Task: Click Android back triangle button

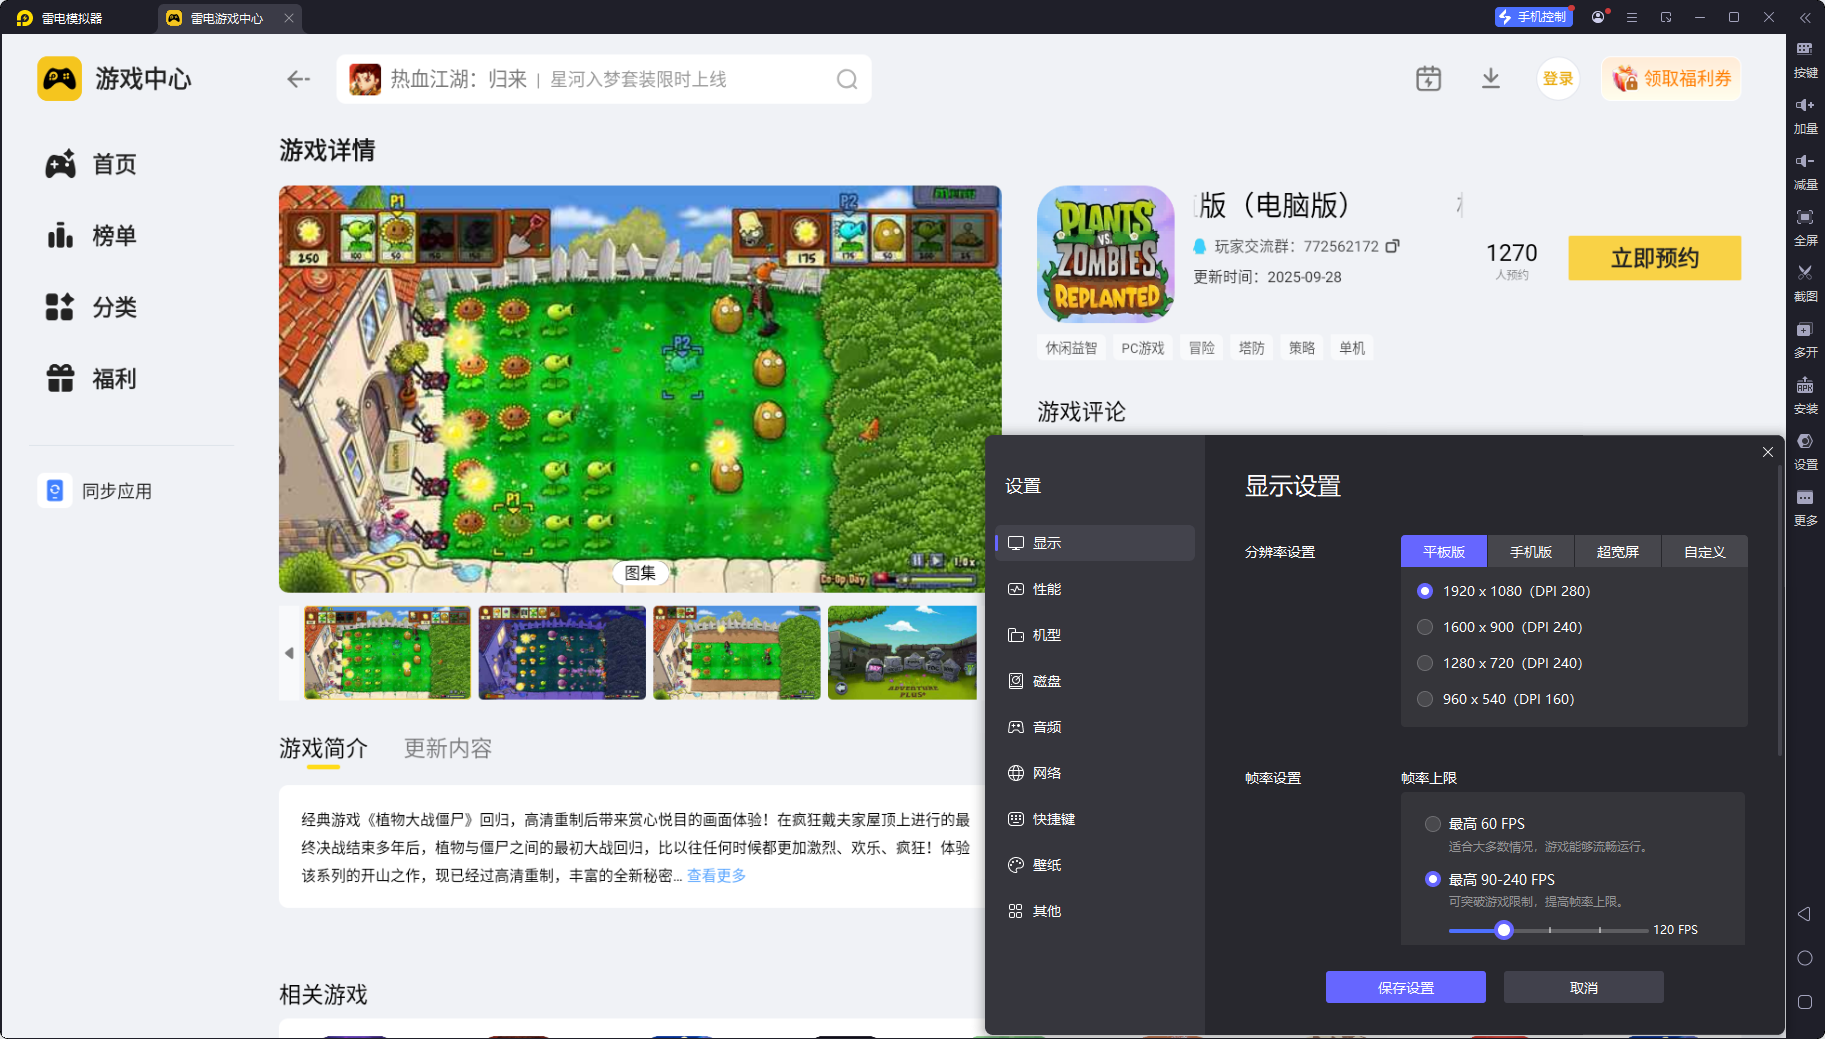Action: point(1805,914)
